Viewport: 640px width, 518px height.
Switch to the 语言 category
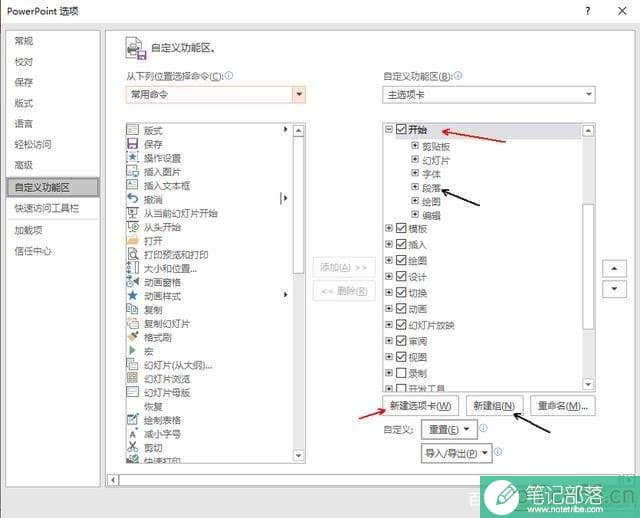pos(24,123)
